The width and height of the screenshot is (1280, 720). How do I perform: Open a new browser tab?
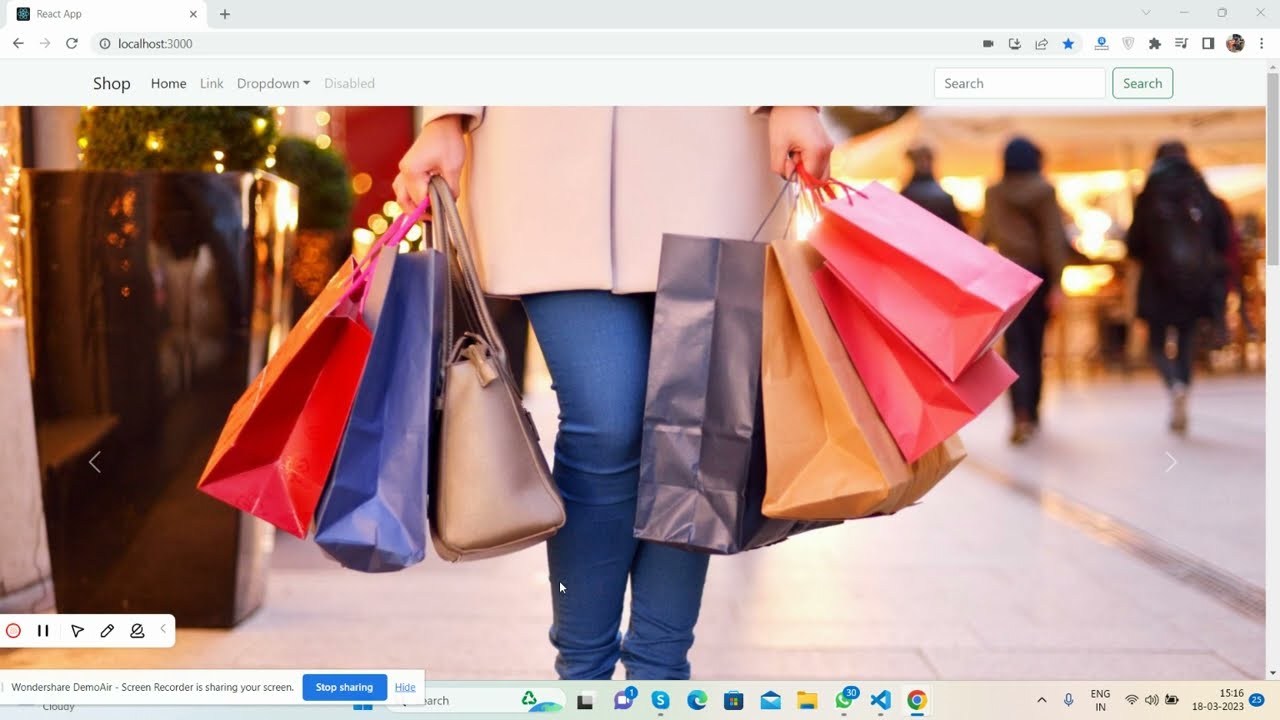[x=225, y=14]
